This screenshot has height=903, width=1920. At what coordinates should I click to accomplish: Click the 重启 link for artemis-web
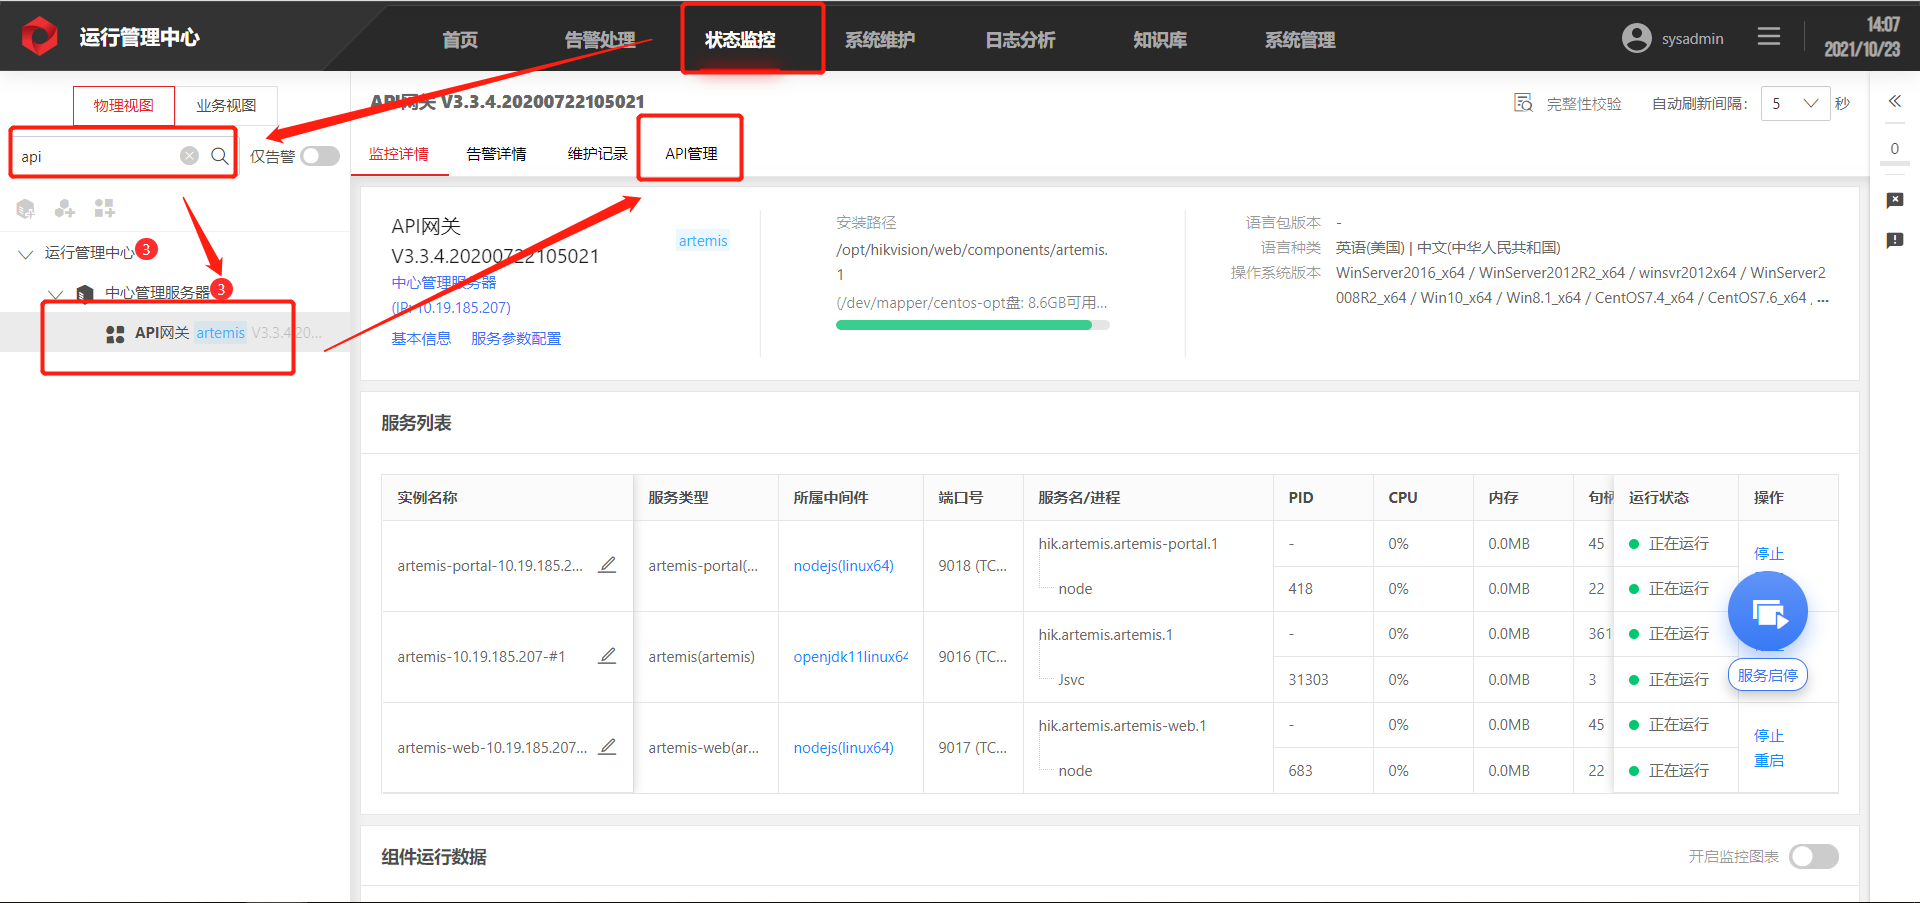pyautogui.click(x=1768, y=760)
